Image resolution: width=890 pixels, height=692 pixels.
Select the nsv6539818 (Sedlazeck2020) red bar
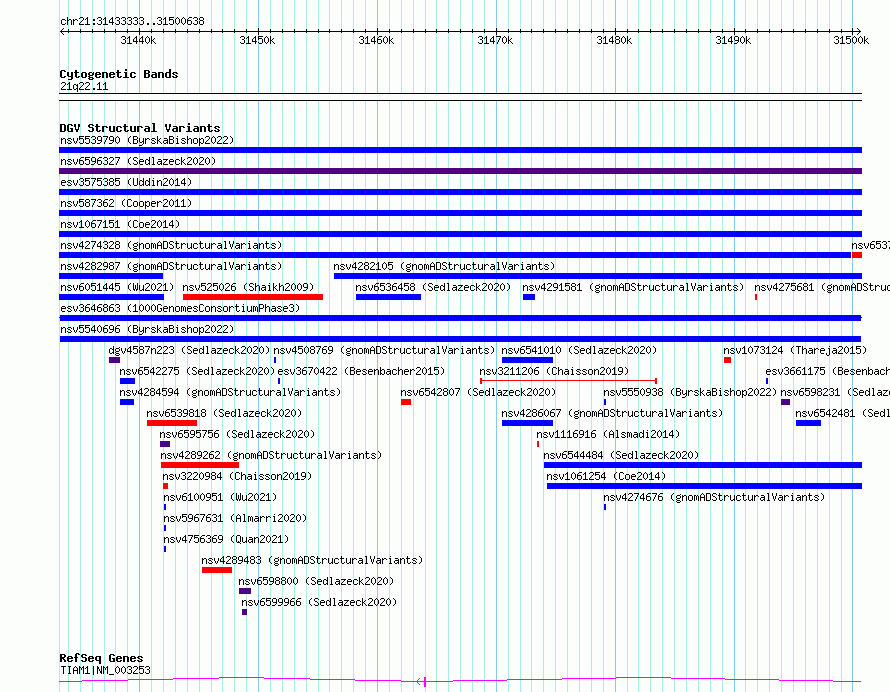(172, 423)
